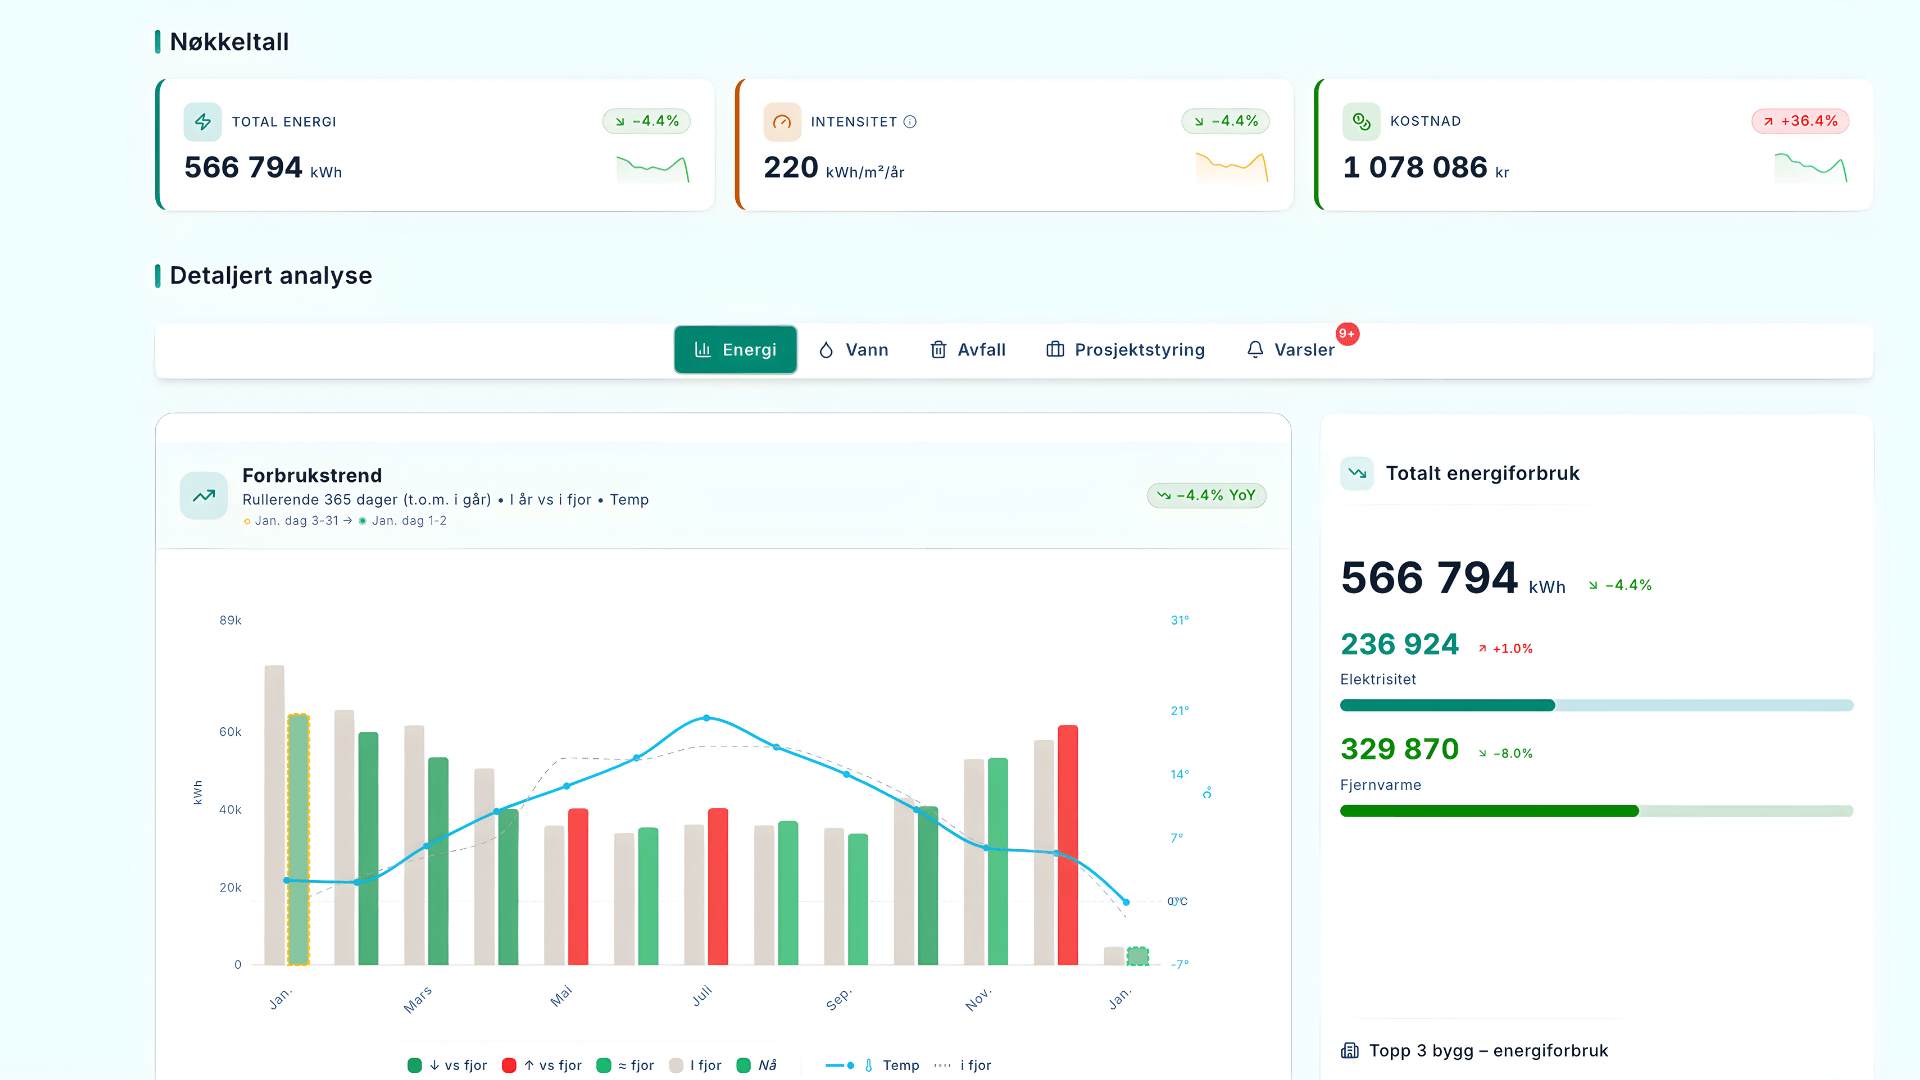
Task: Toggle the 'Nå' legend item
Action: click(x=756, y=1065)
